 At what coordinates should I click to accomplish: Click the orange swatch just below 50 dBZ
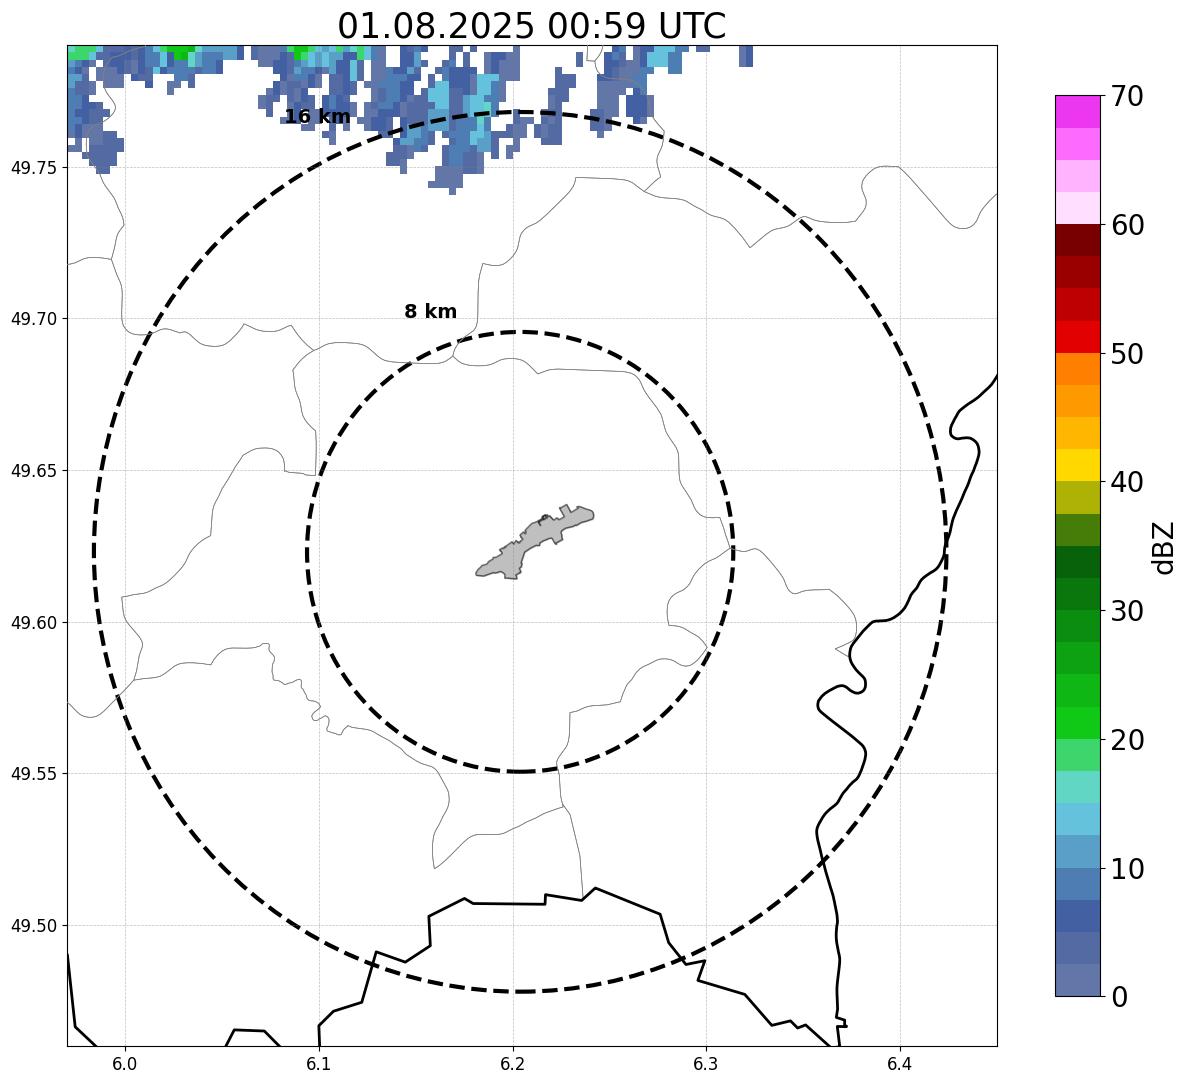point(1077,369)
